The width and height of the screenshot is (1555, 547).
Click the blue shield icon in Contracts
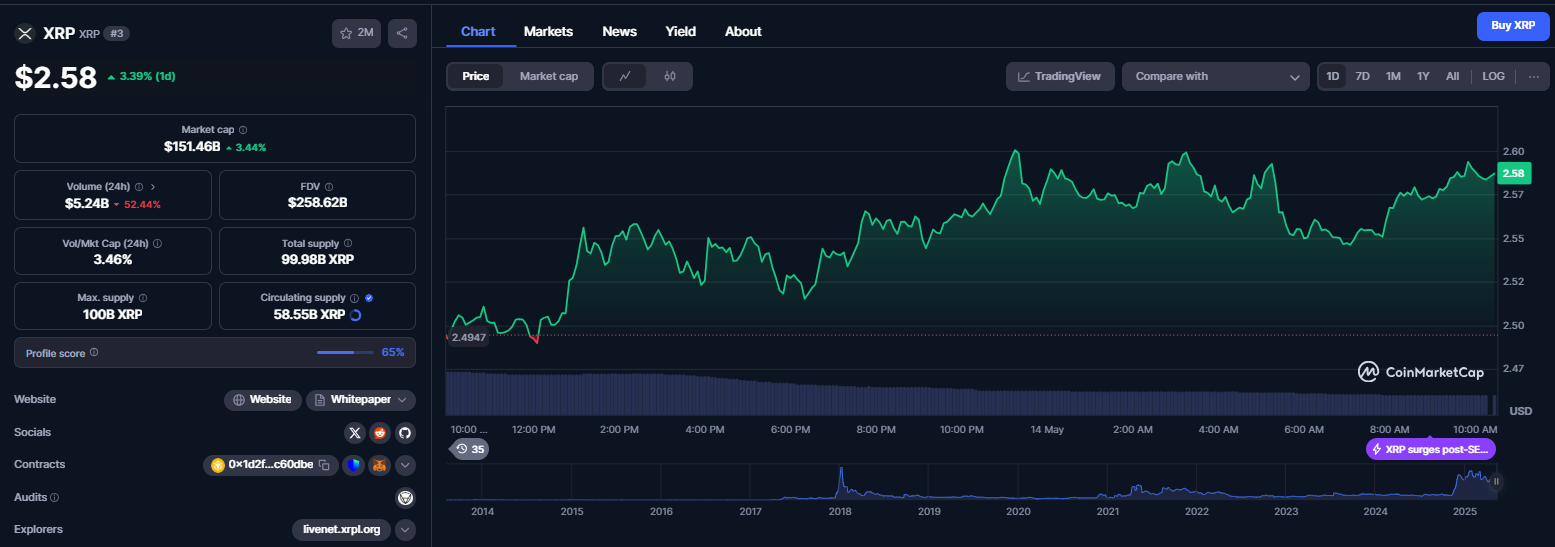click(x=353, y=465)
